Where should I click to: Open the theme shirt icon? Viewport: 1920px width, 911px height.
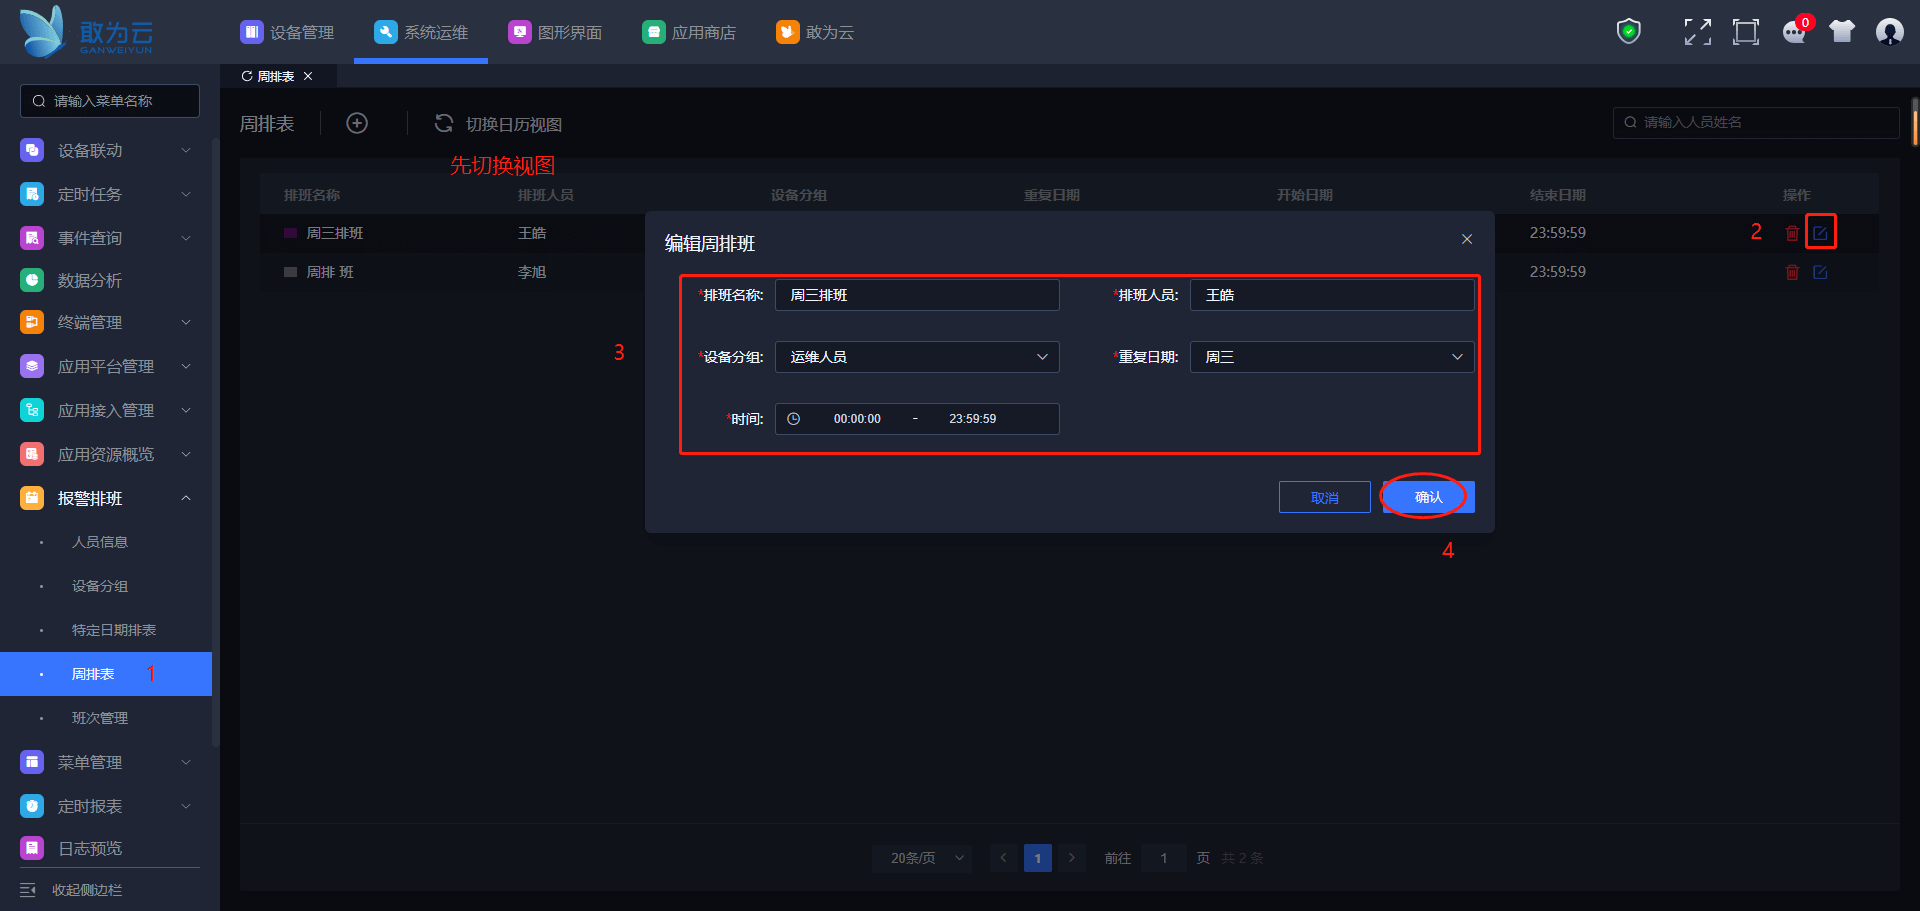pyautogui.click(x=1842, y=32)
